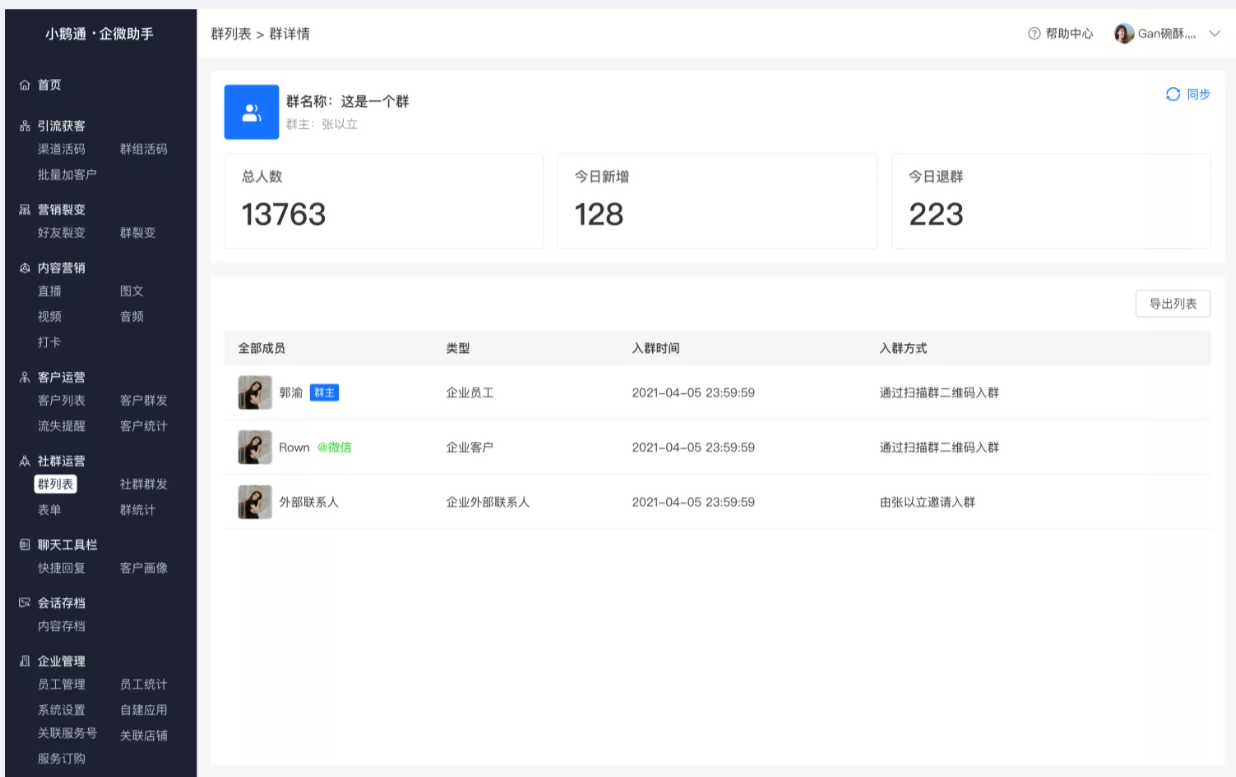Image resolution: width=1236 pixels, height=777 pixels.
Task: Click the 同步 refresh icon
Action: (1173, 94)
